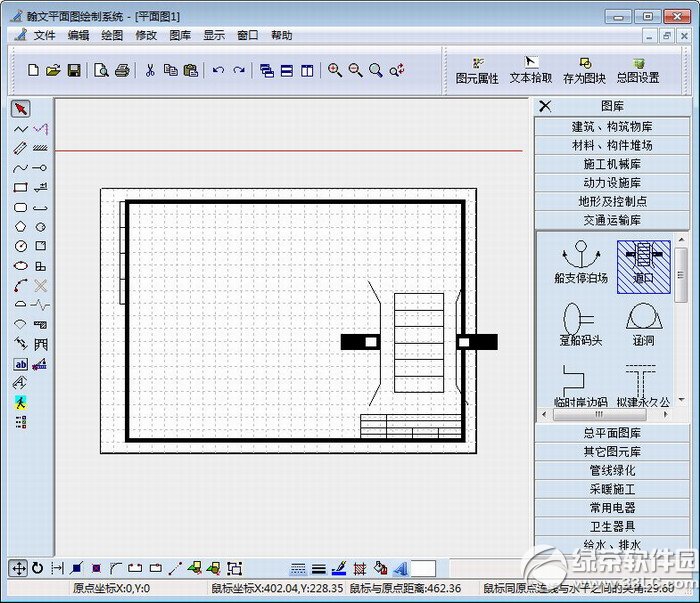
Task: Click the white color swatch box
Action: [423, 569]
